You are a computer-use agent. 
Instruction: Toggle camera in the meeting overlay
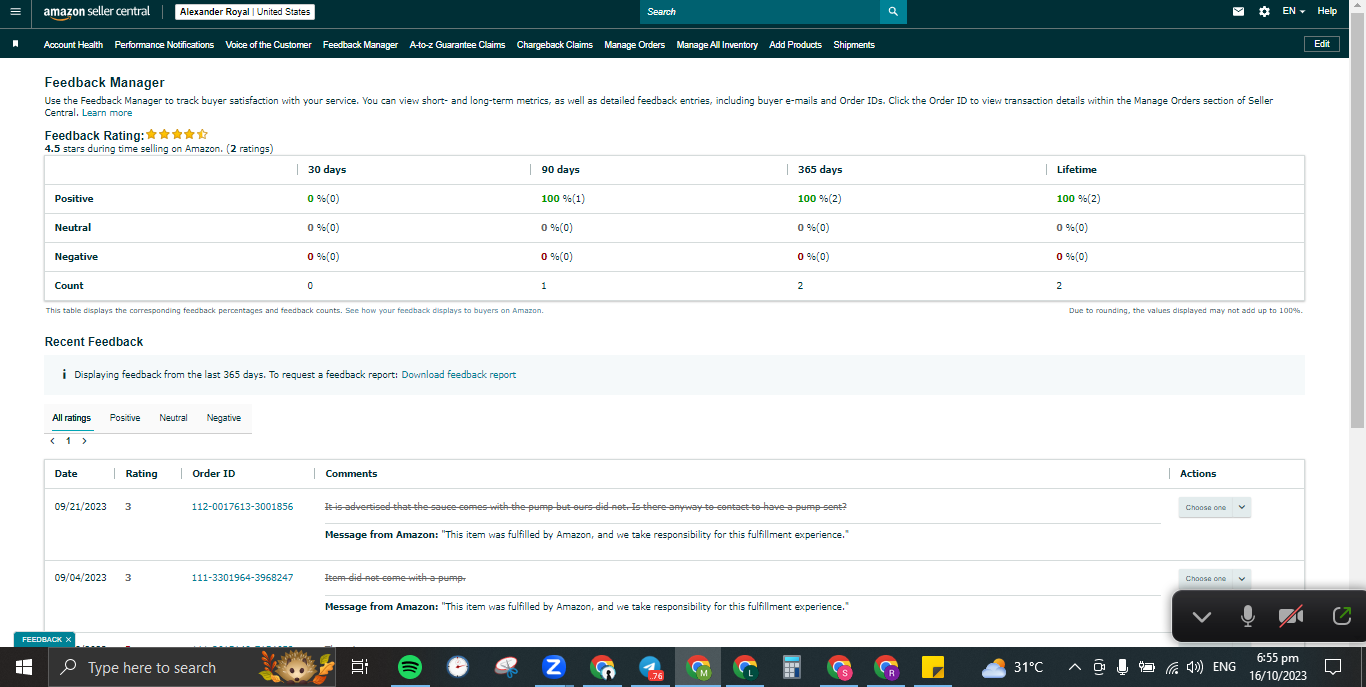point(1291,617)
